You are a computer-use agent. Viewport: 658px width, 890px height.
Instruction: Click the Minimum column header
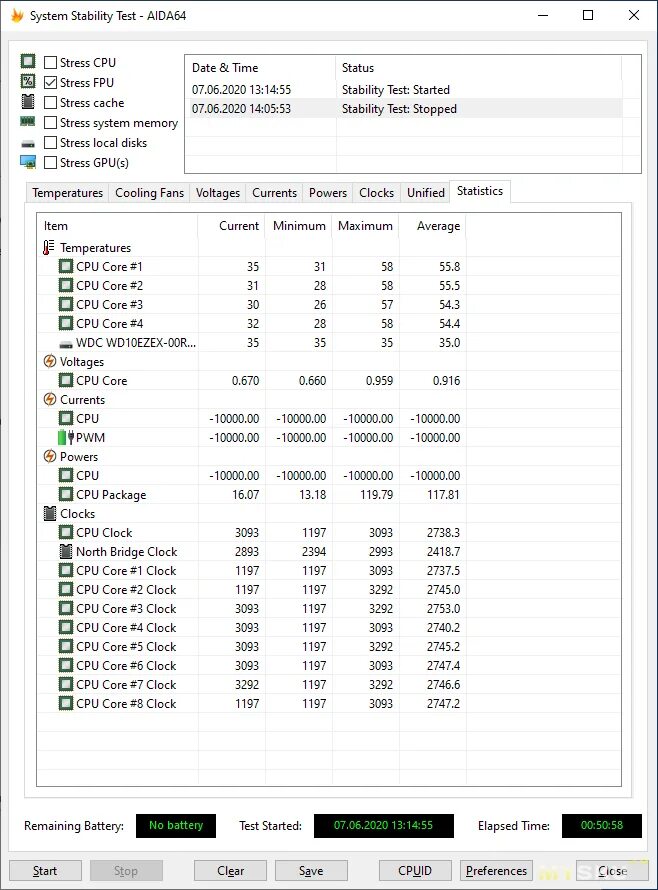click(x=299, y=226)
